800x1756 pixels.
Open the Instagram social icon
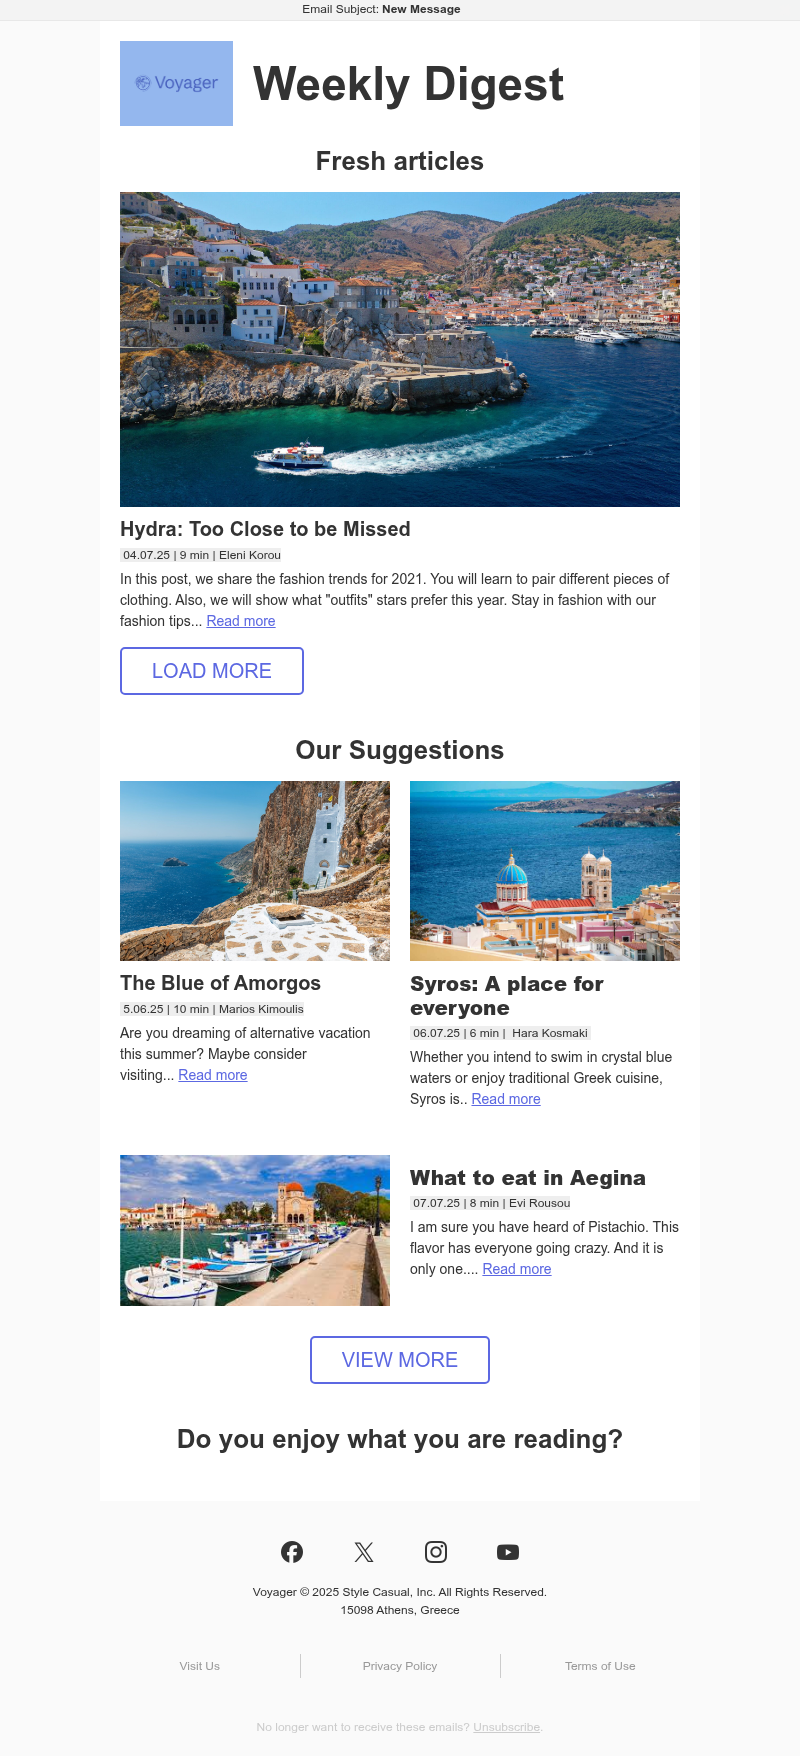[x=436, y=1552]
